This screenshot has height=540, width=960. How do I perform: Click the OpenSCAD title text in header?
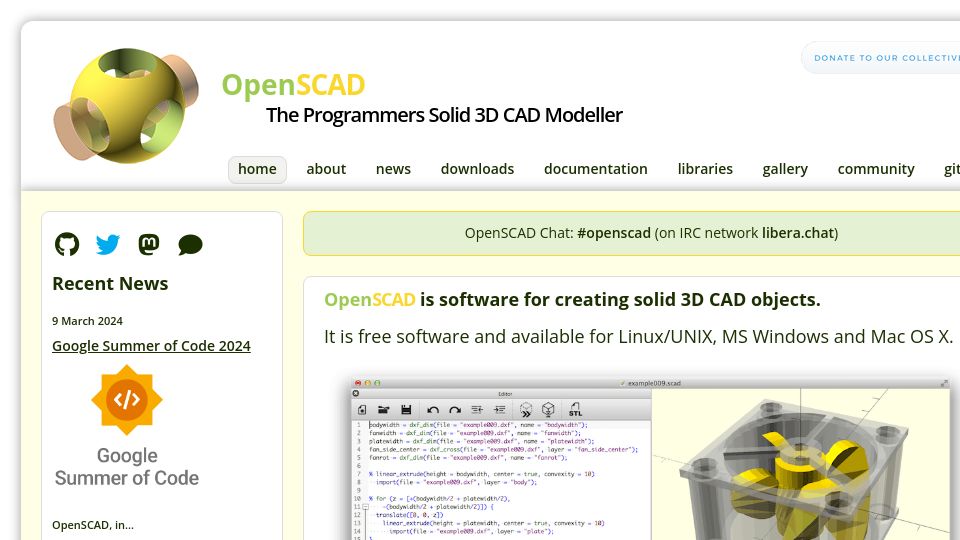click(x=293, y=84)
